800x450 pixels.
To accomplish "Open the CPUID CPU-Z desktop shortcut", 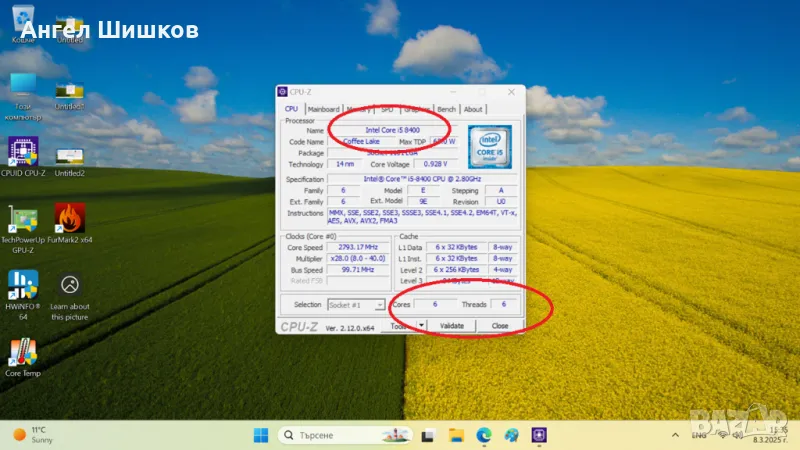I will coord(22,153).
